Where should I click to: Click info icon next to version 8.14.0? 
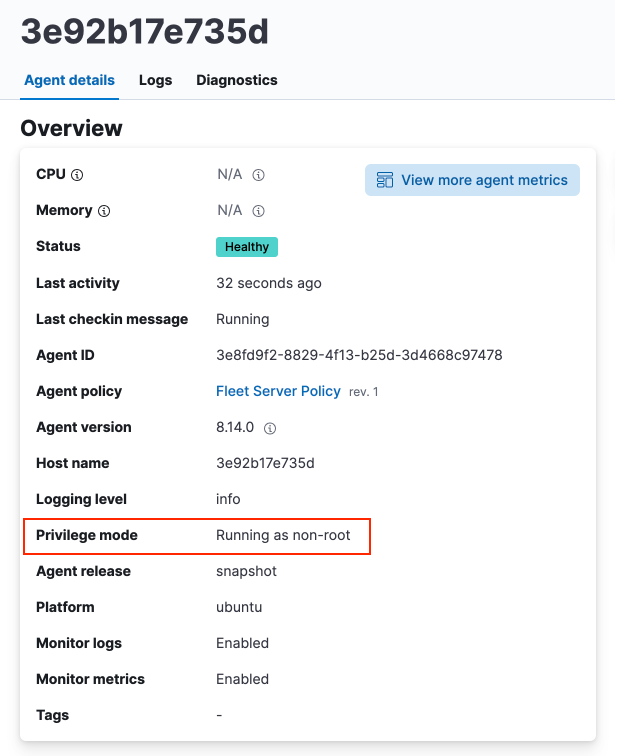(270, 428)
